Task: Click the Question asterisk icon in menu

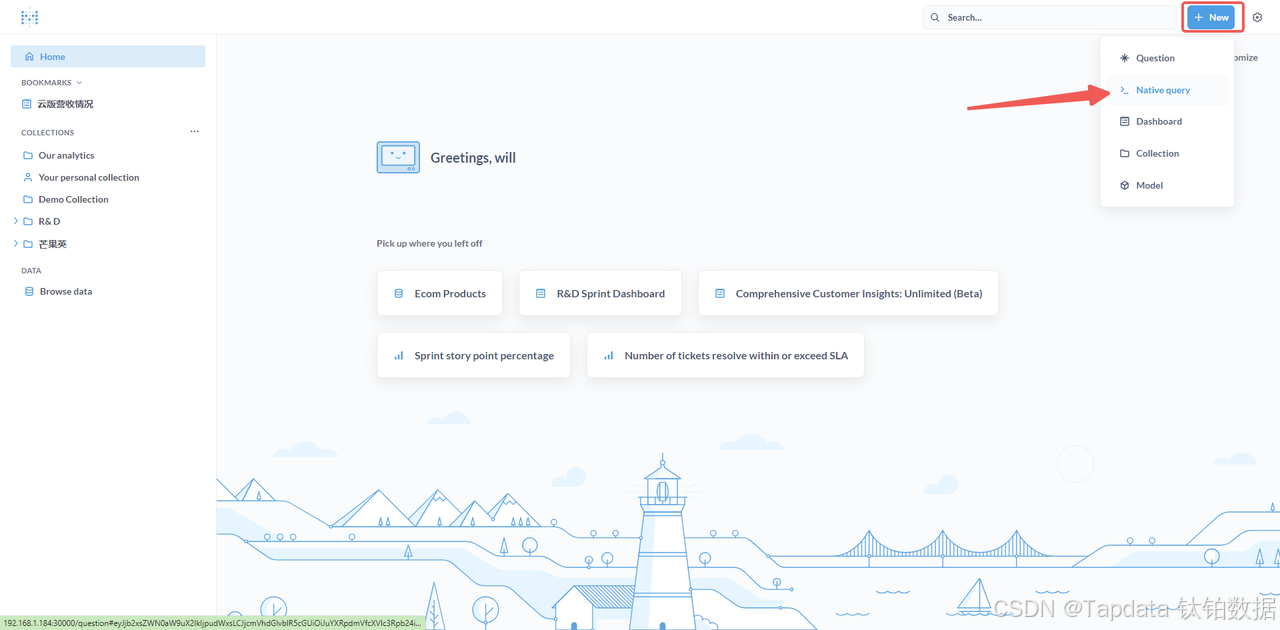Action: [1124, 58]
